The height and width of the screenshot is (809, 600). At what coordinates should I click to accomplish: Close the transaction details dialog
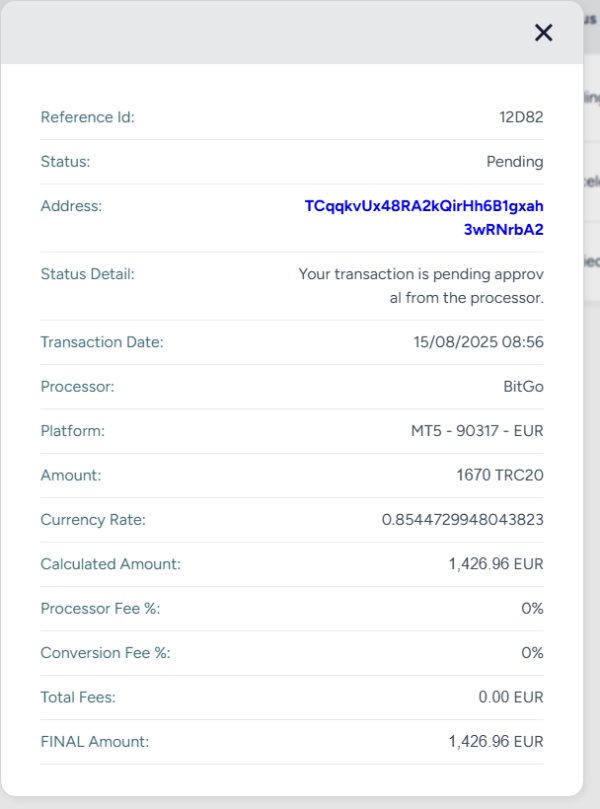point(543,33)
